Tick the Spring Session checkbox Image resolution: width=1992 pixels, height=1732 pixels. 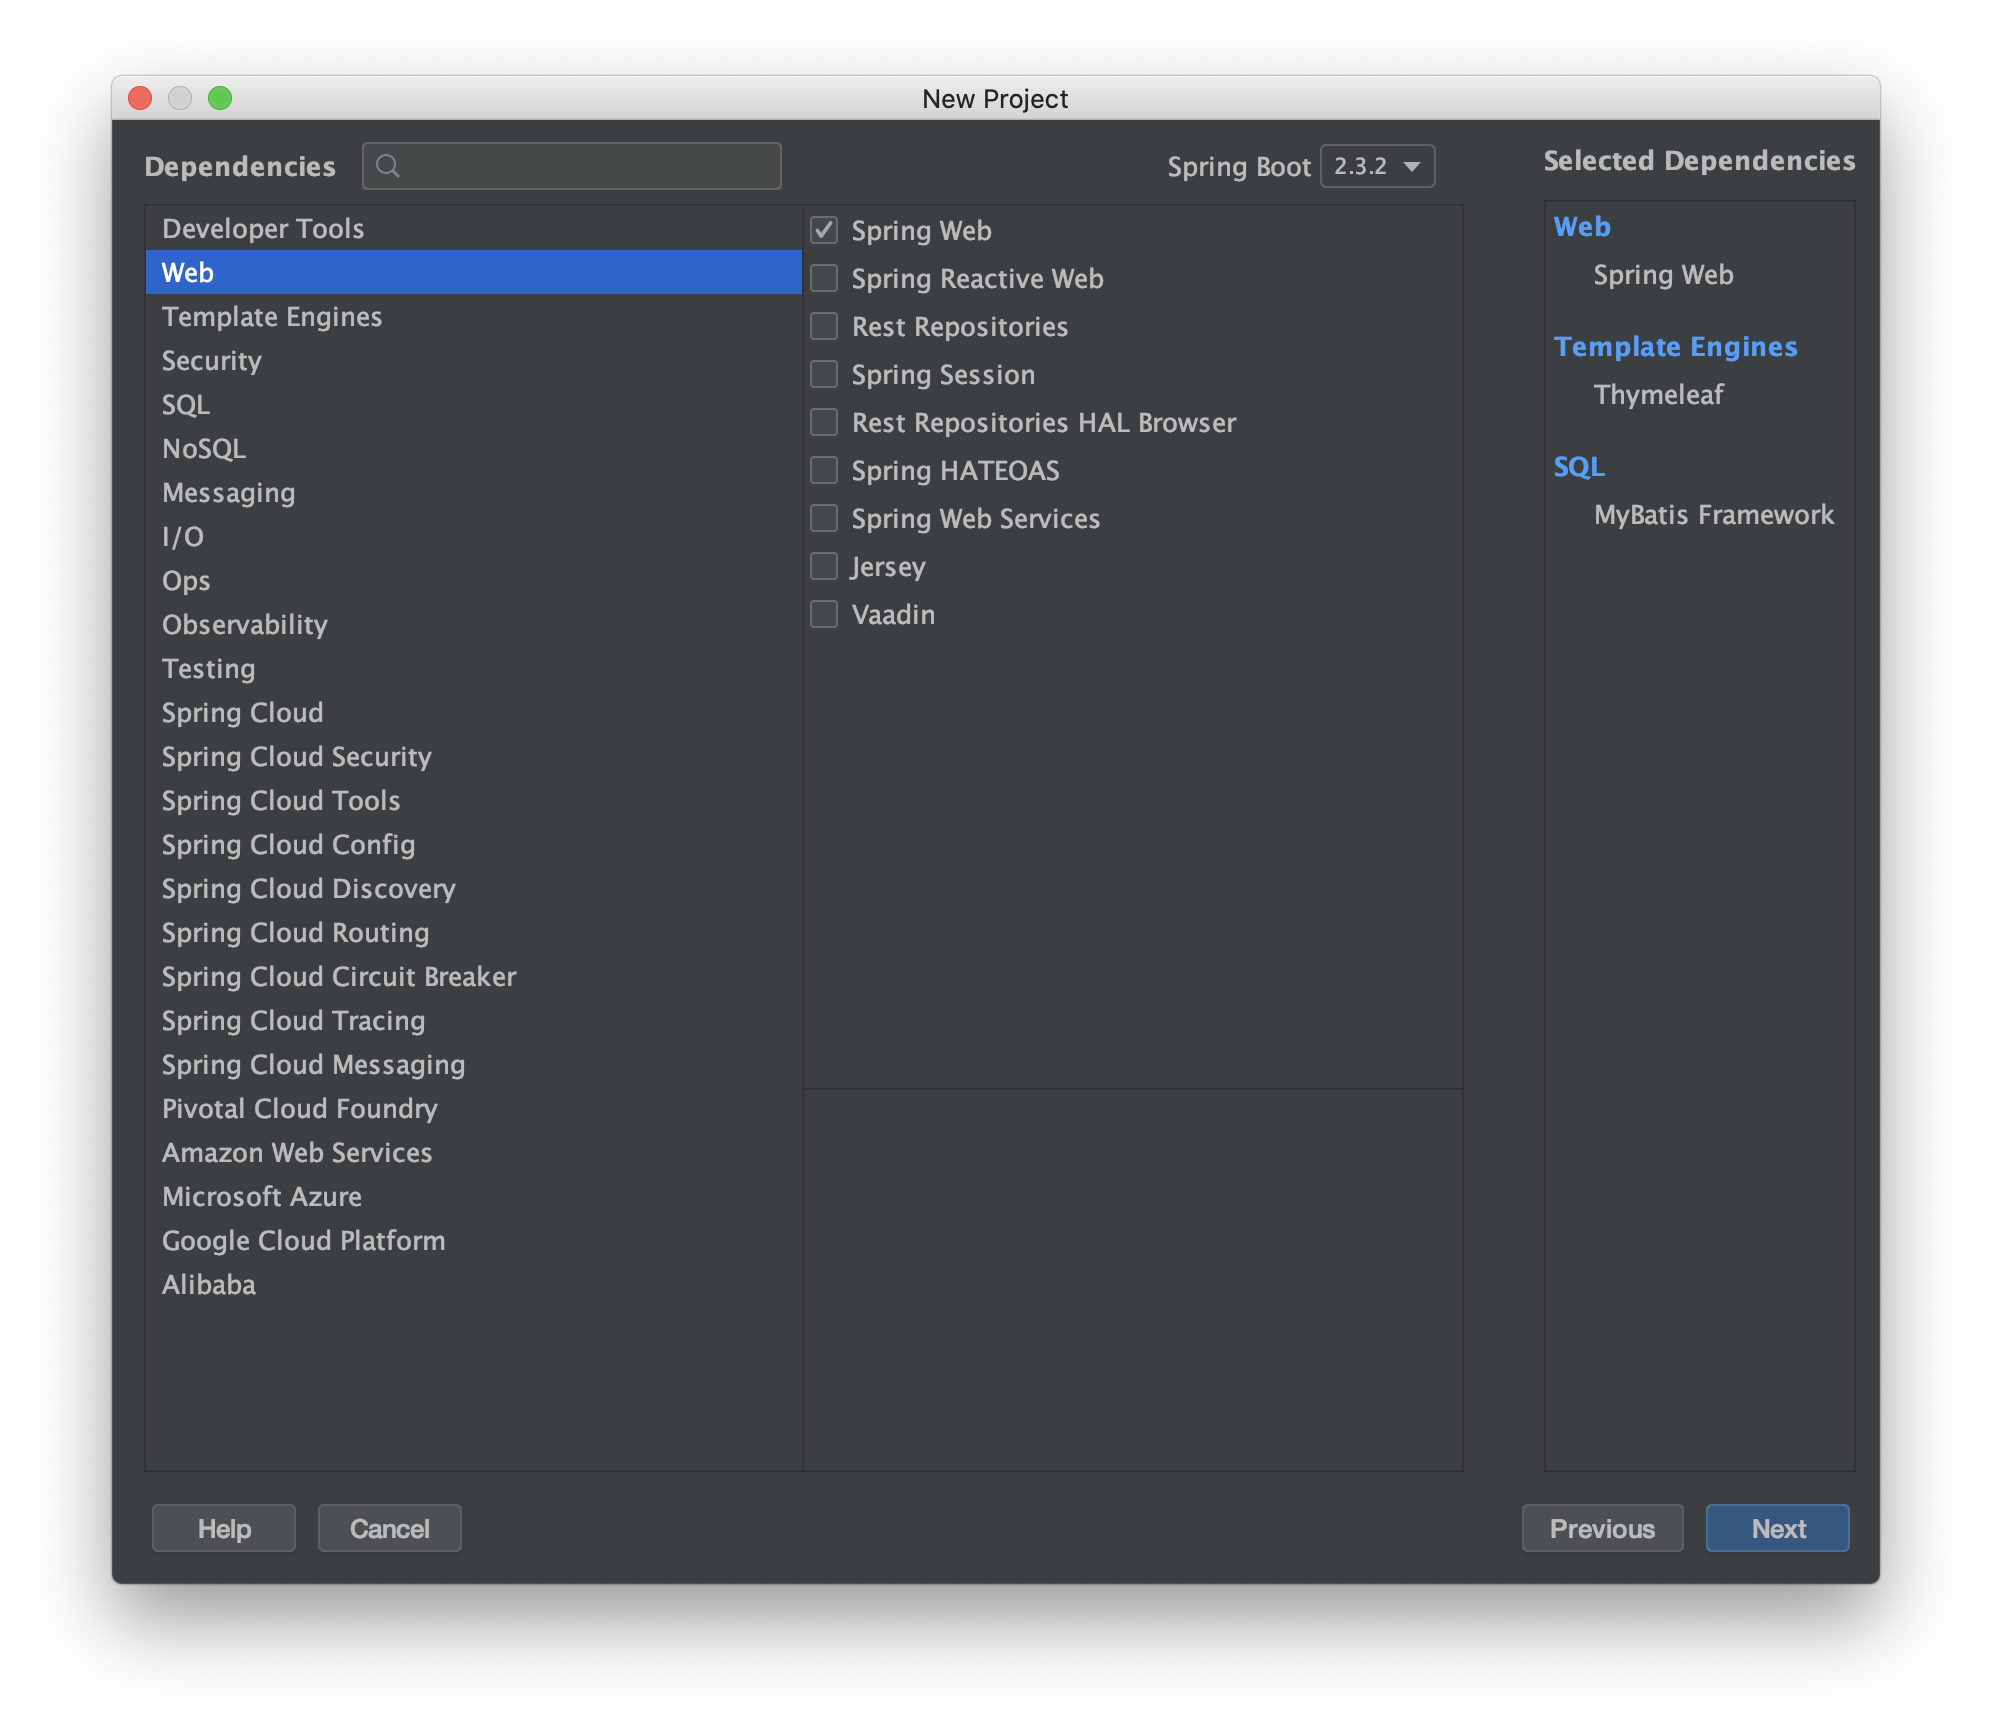tap(824, 374)
